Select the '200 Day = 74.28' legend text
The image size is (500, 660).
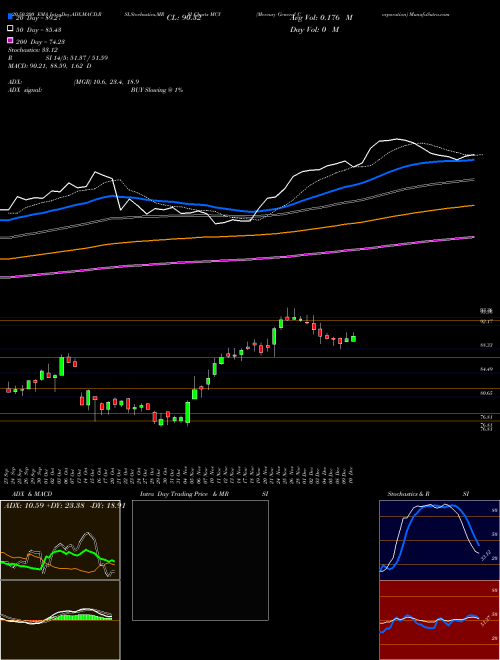click(x=40, y=41)
